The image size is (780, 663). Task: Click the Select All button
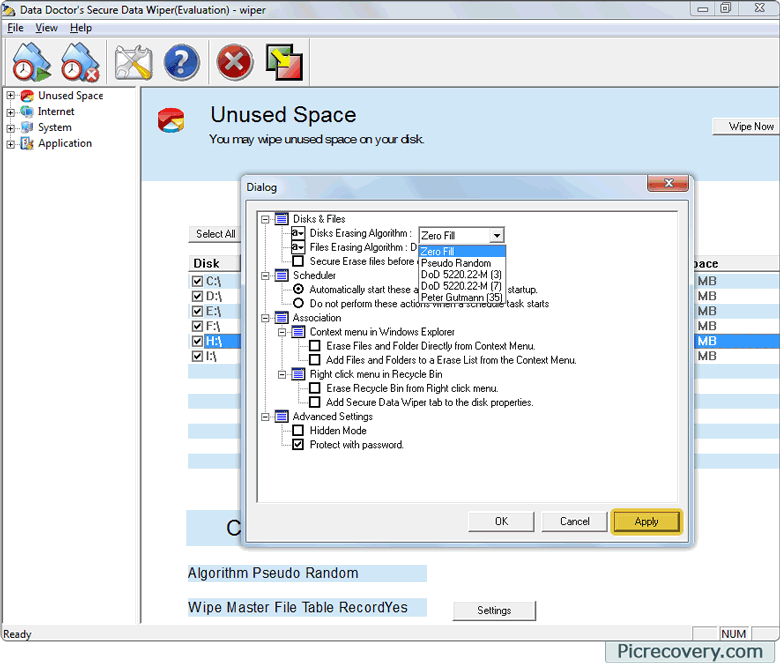pos(215,234)
